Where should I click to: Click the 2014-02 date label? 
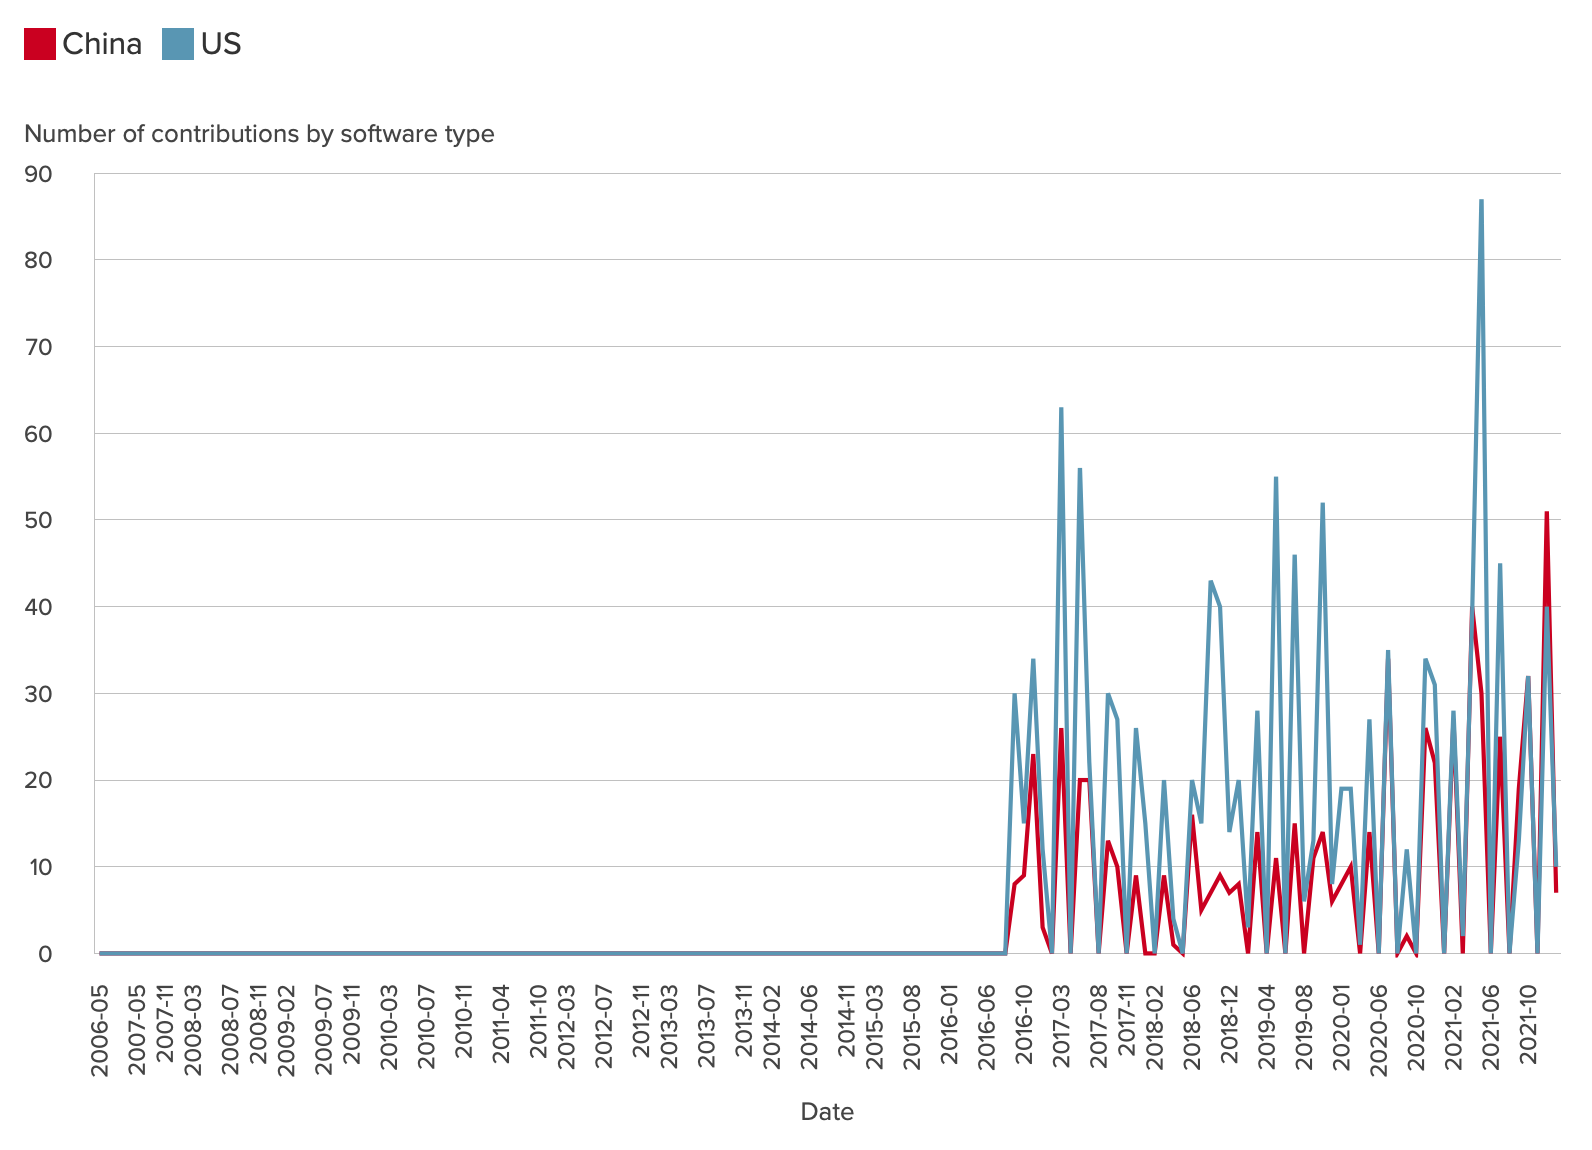[x=772, y=1029]
